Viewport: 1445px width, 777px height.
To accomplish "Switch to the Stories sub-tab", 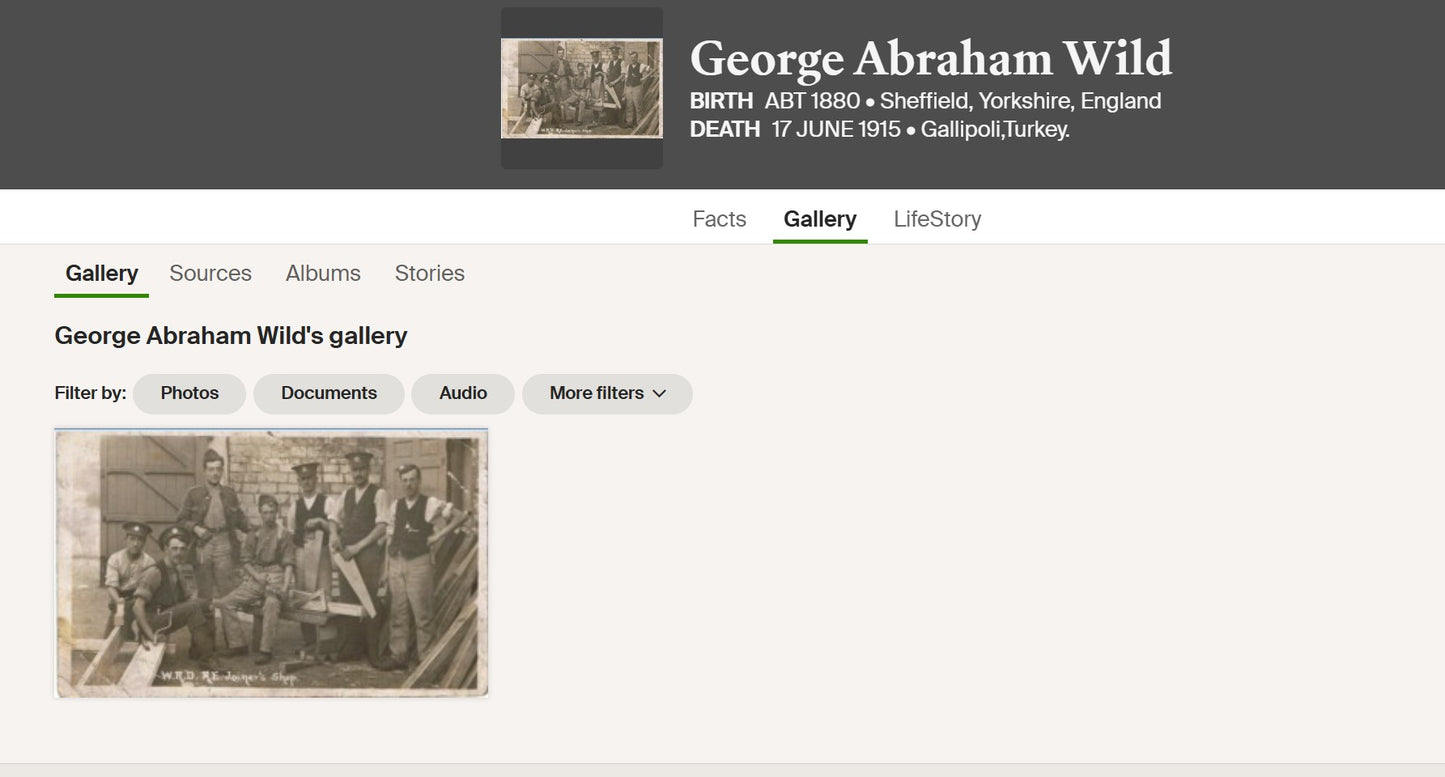I will point(430,273).
